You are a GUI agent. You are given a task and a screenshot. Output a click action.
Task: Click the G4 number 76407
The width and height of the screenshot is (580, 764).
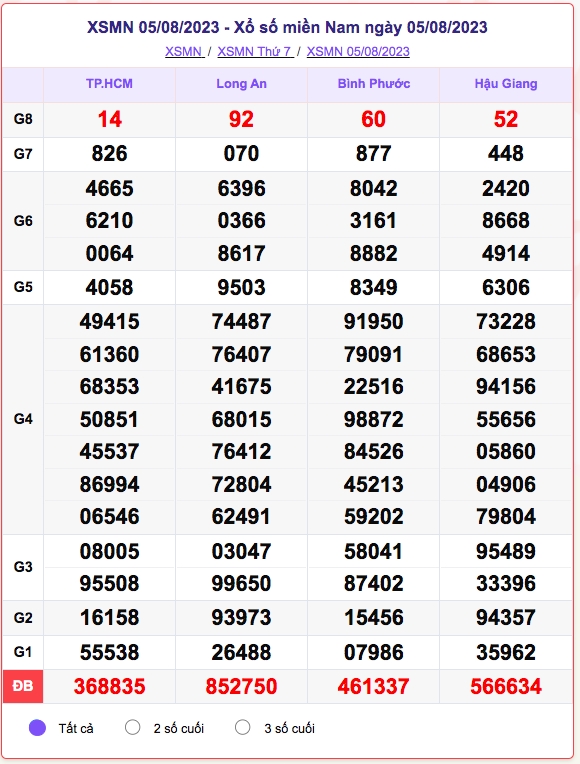pos(241,354)
